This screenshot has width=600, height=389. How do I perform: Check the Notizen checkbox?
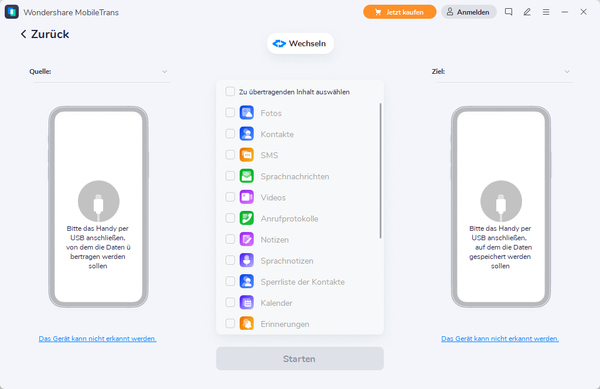click(x=230, y=239)
